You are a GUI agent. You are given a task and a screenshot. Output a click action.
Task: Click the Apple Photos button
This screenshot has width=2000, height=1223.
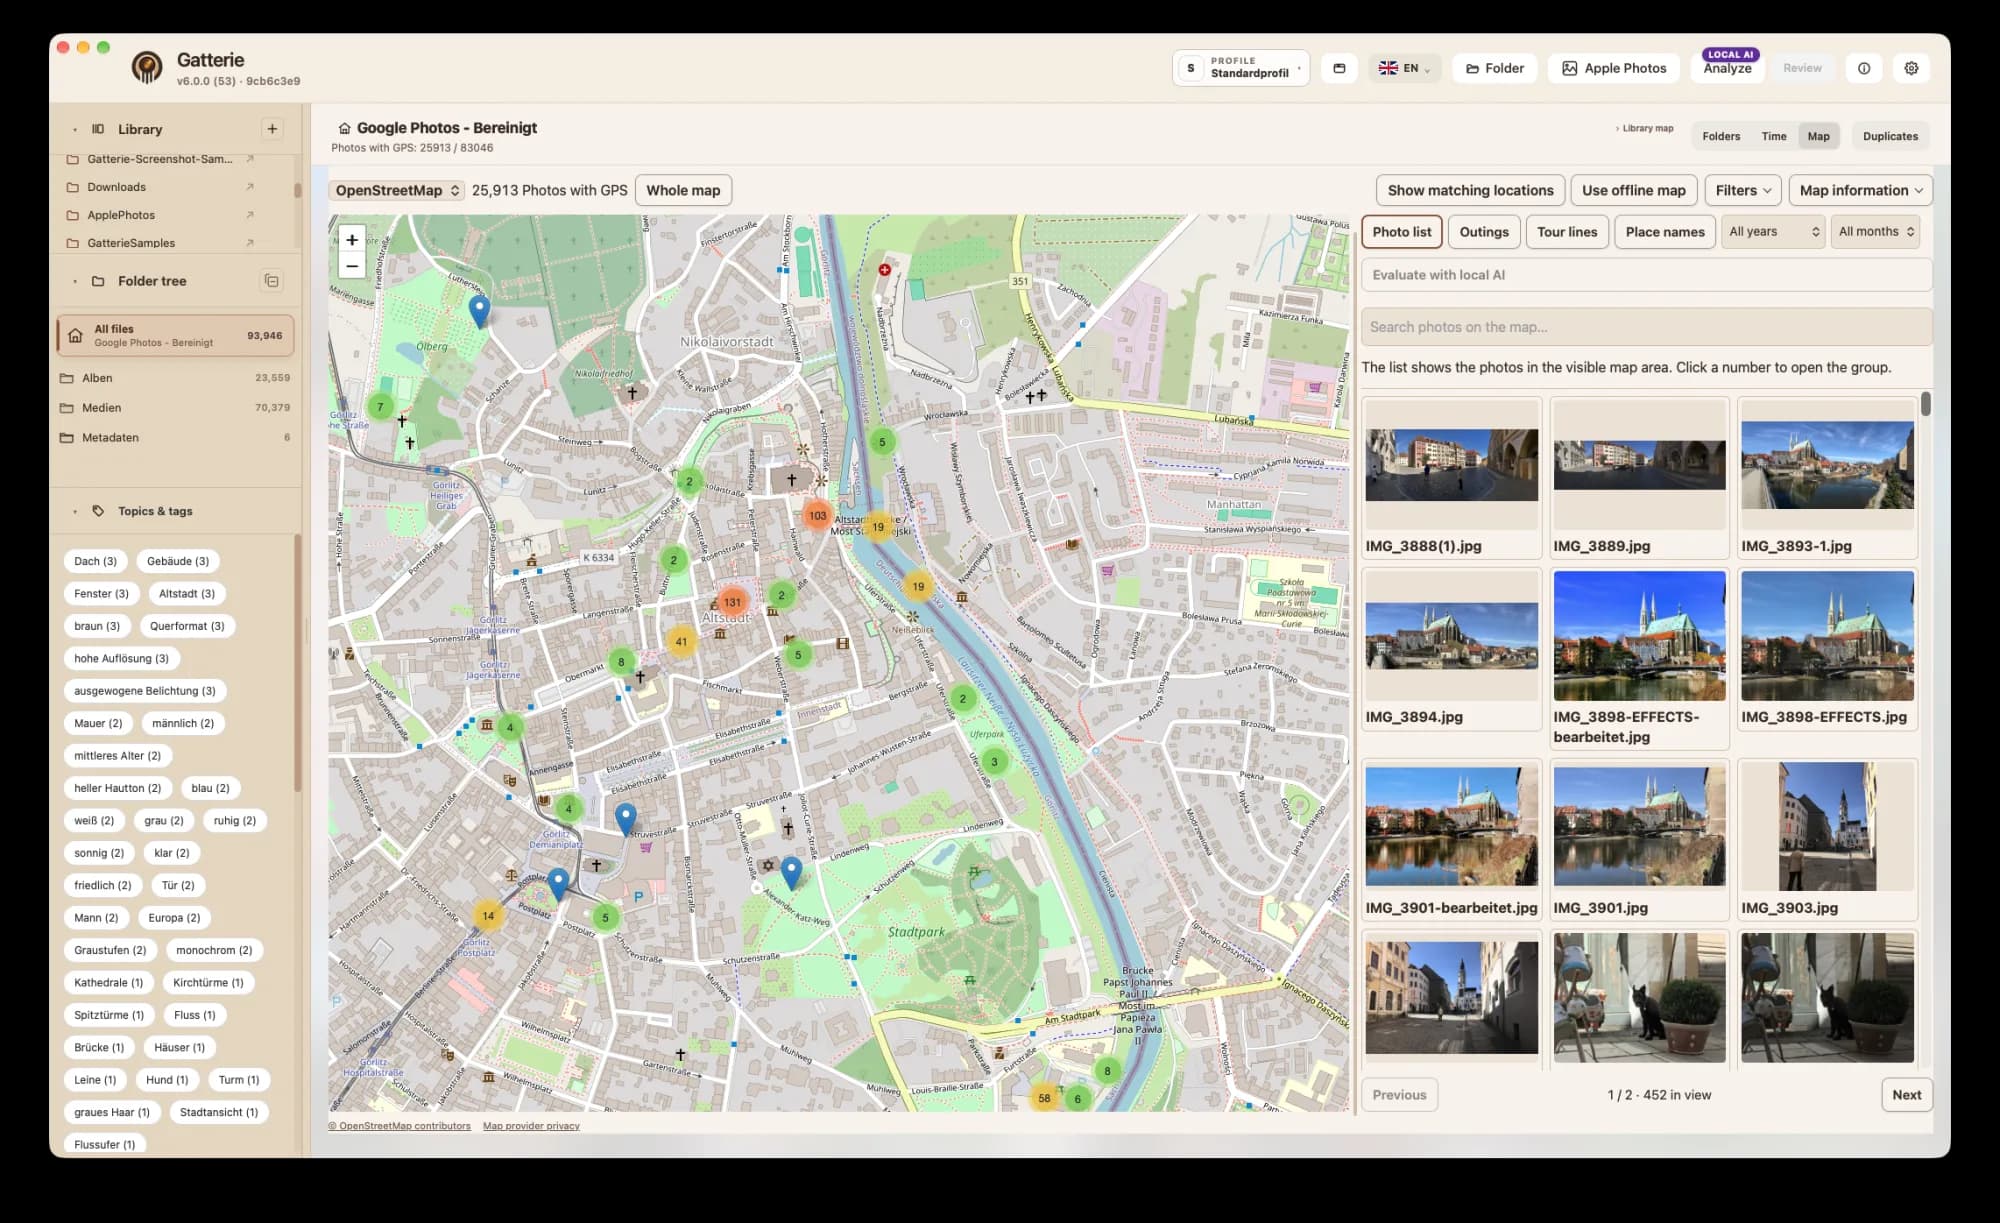(x=1614, y=68)
